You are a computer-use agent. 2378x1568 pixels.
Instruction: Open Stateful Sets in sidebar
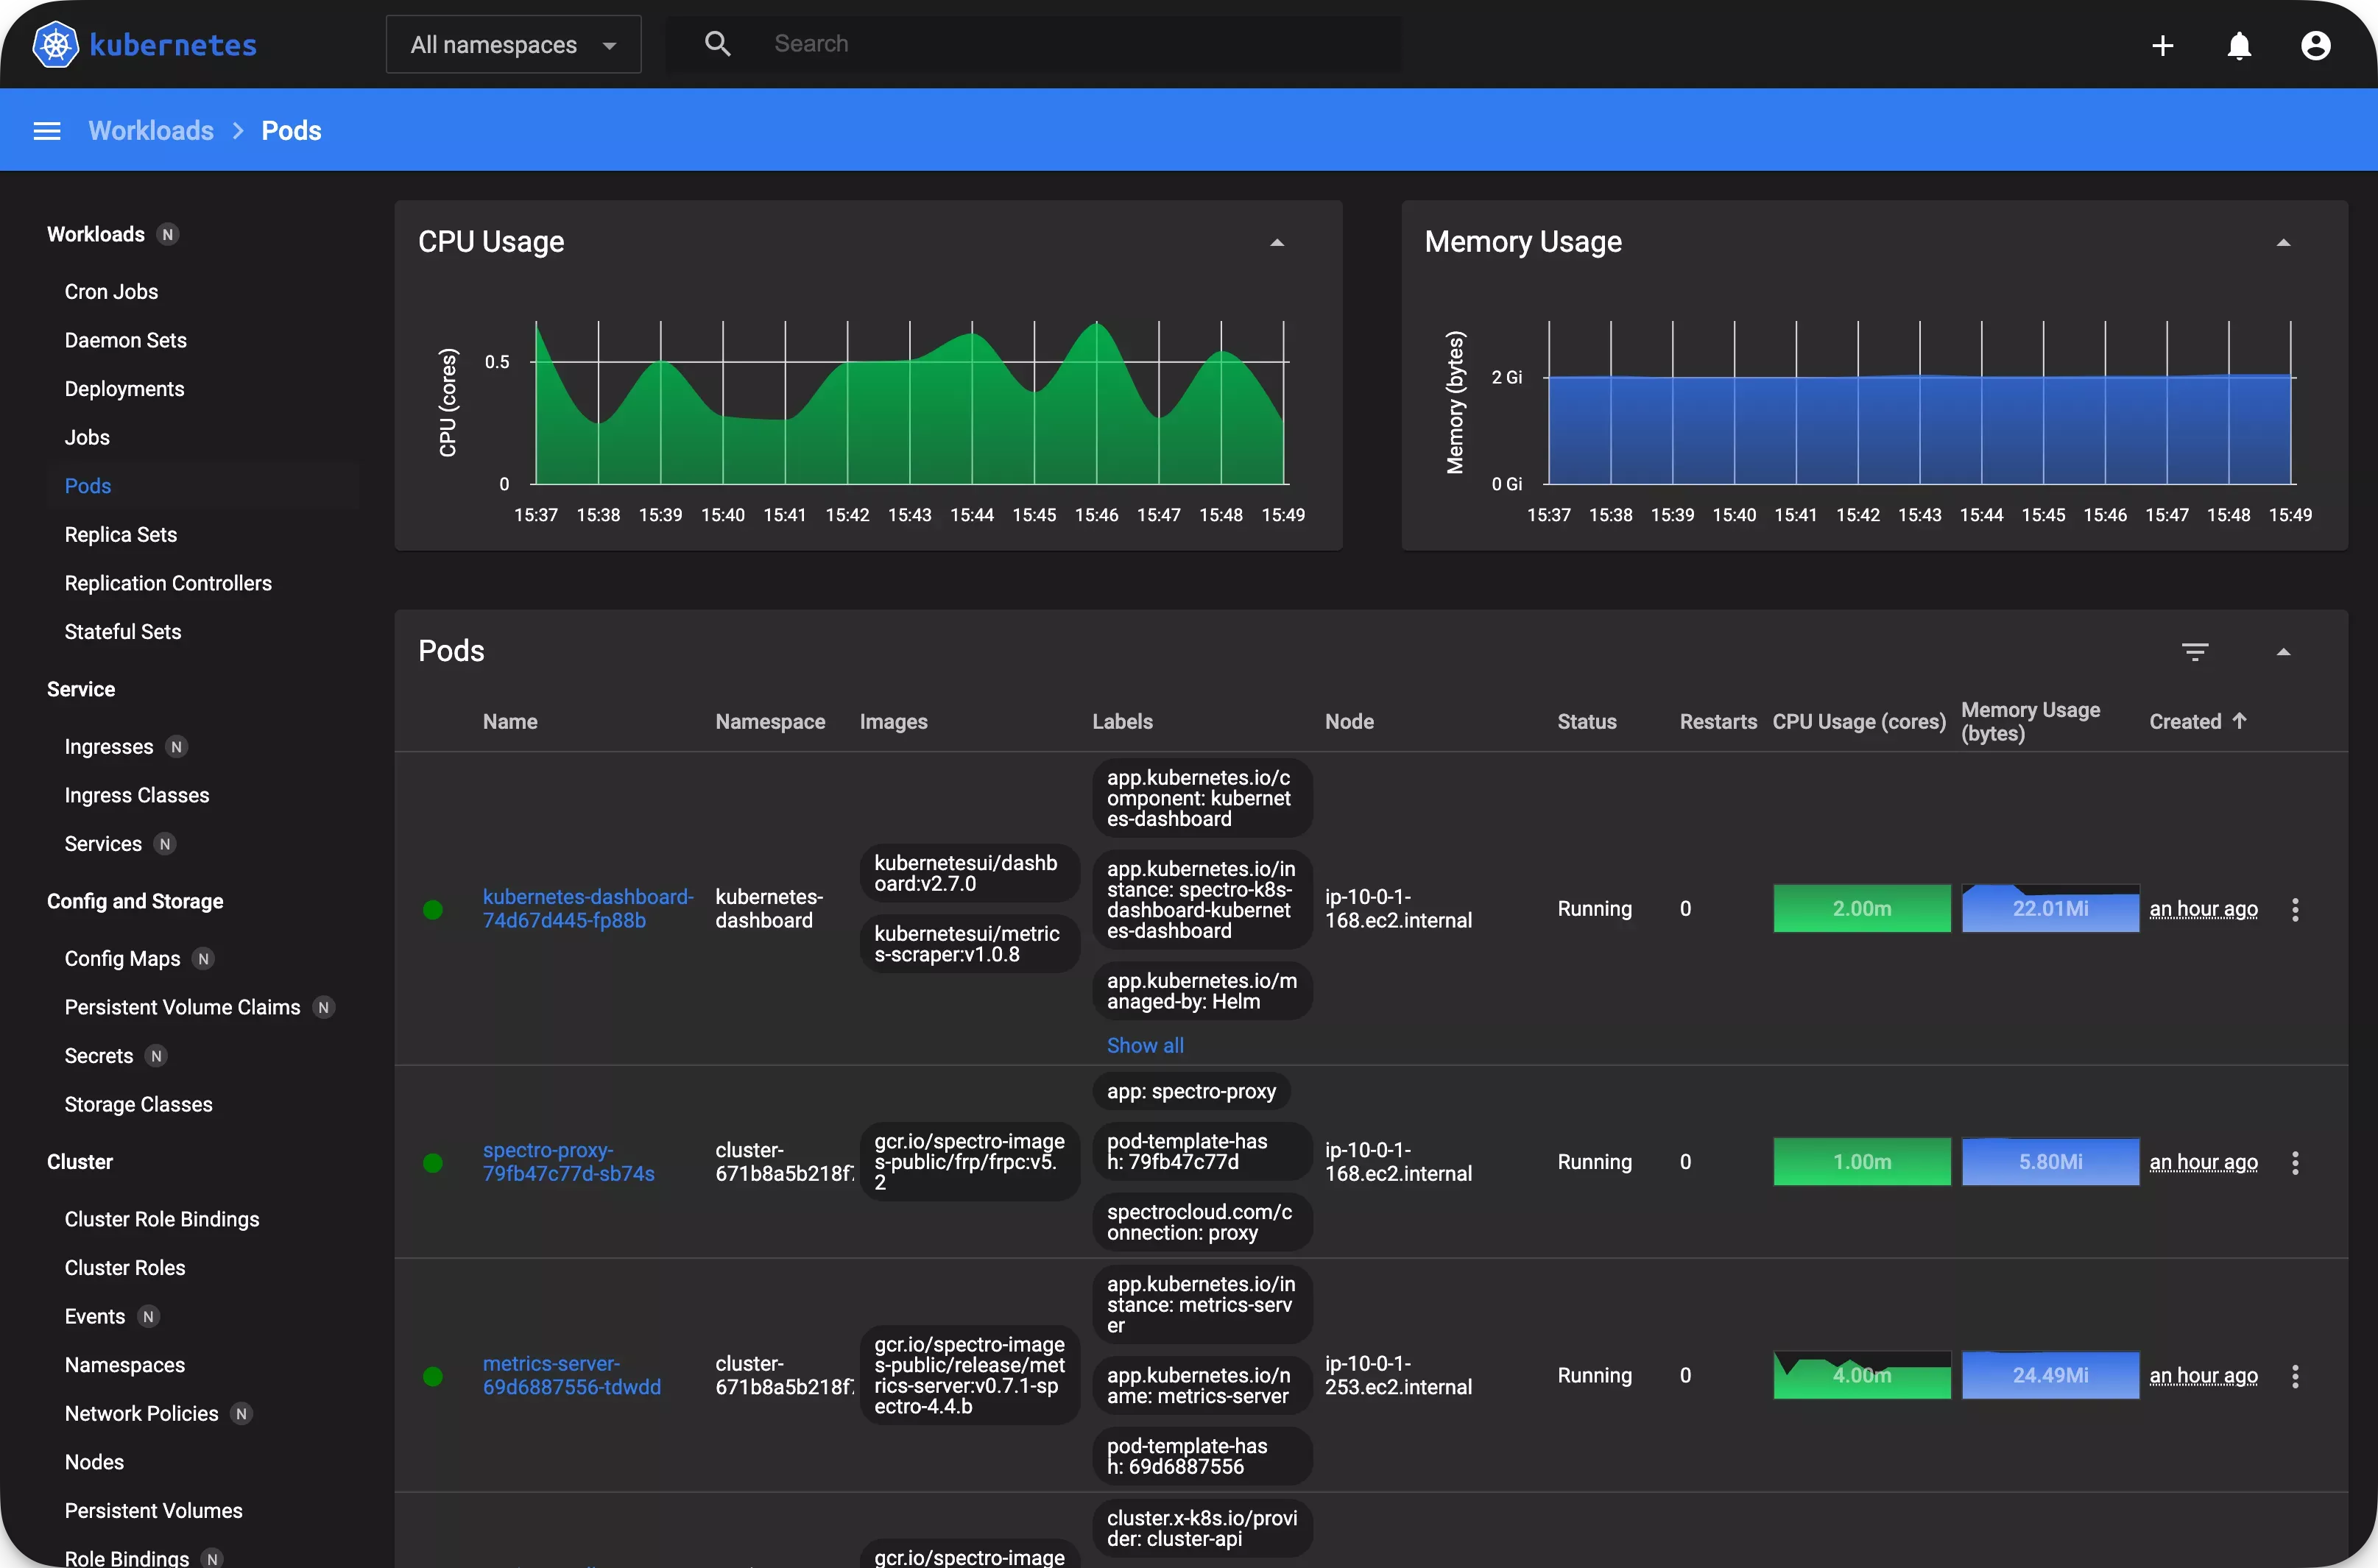(123, 632)
